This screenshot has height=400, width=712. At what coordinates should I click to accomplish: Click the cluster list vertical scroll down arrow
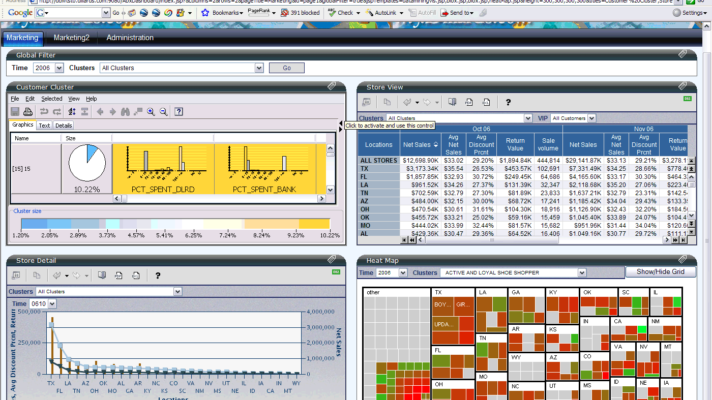click(x=330, y=190)
